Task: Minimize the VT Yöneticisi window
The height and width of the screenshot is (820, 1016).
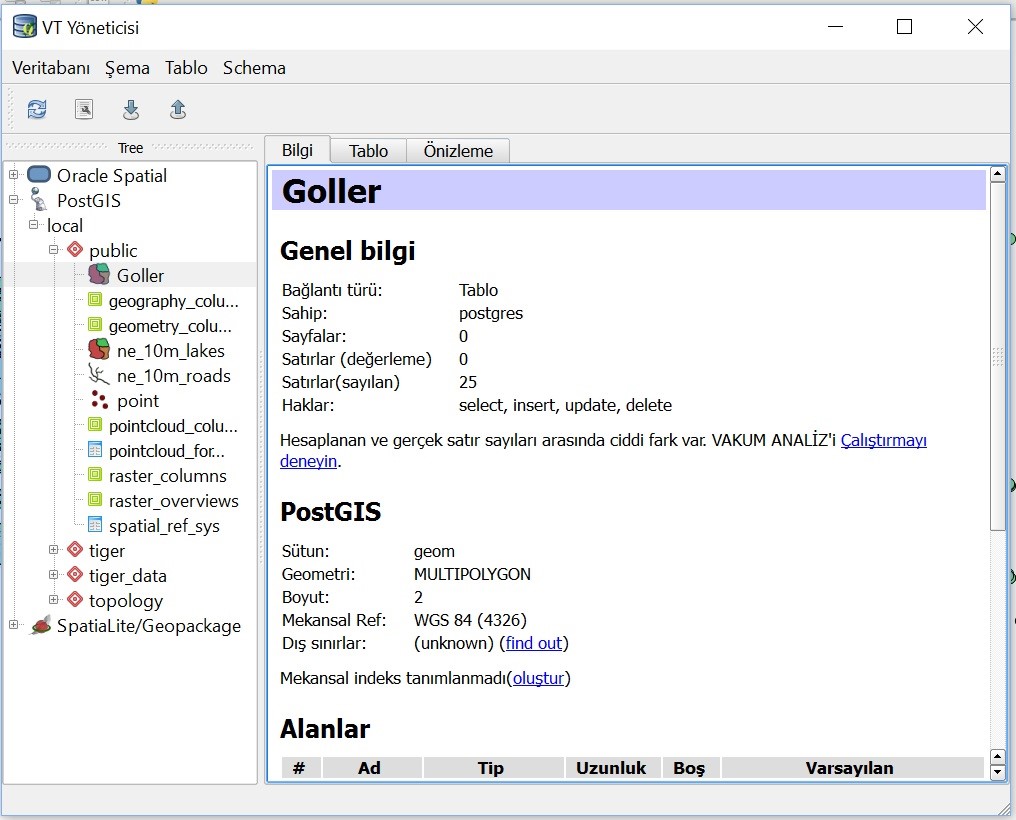Action: (x=836, y=27)
